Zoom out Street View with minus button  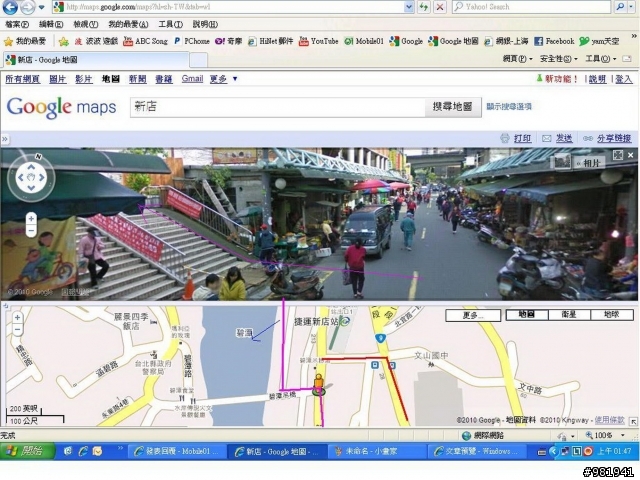click(31, 231)
